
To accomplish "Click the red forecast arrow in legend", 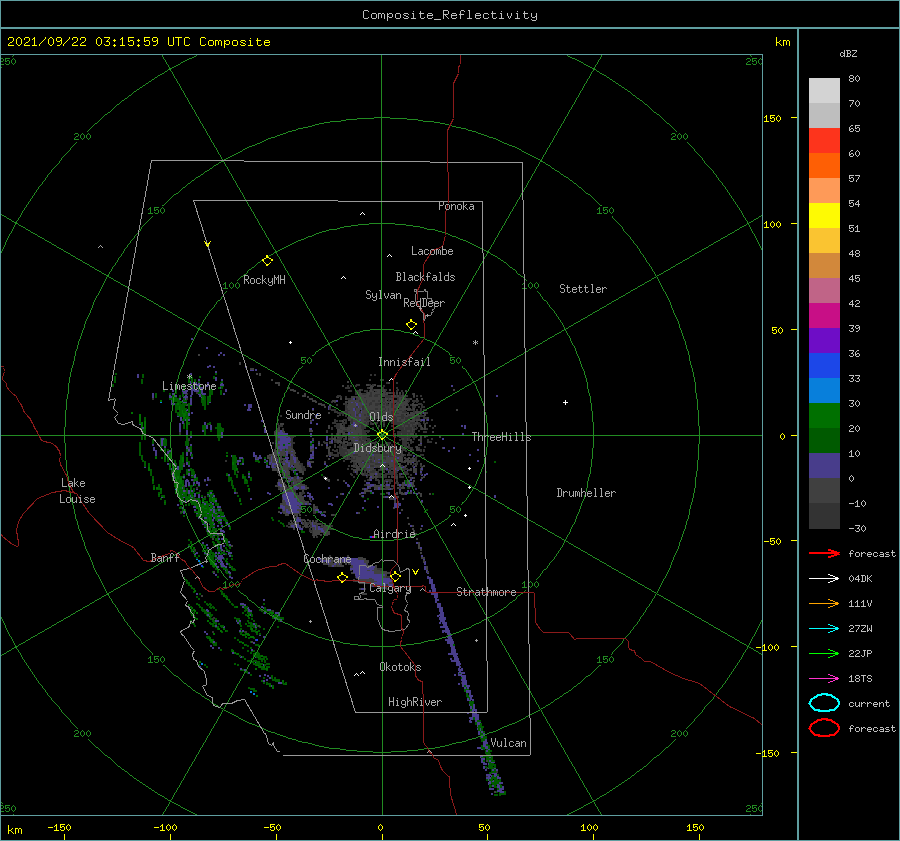I will pyautogui.click(x=824, y=553).
